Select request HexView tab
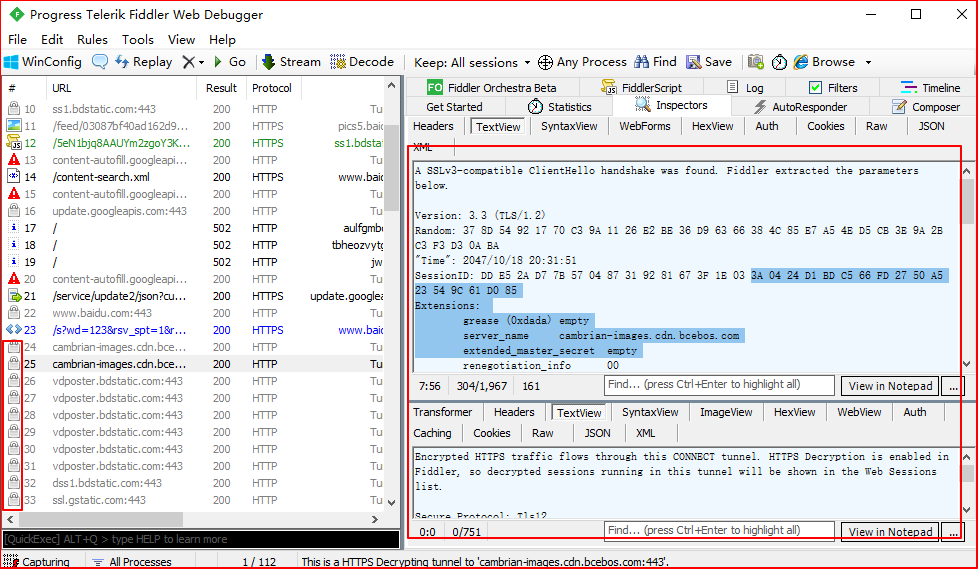The image size is (978, 569). [x=713, y=126]
